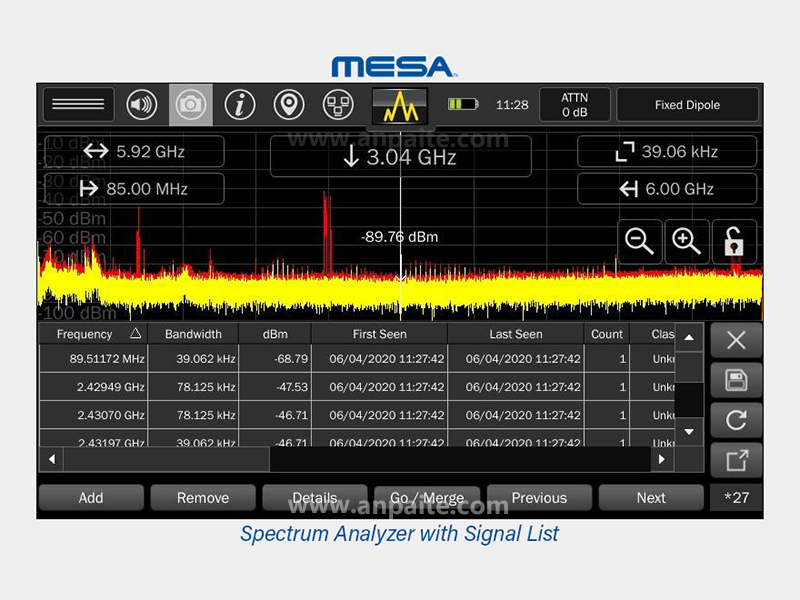Viewport: 800px width, 600px height.
Task: Sort the list by Frequency column
Action: pyautogui.click(x=93, y=334)
